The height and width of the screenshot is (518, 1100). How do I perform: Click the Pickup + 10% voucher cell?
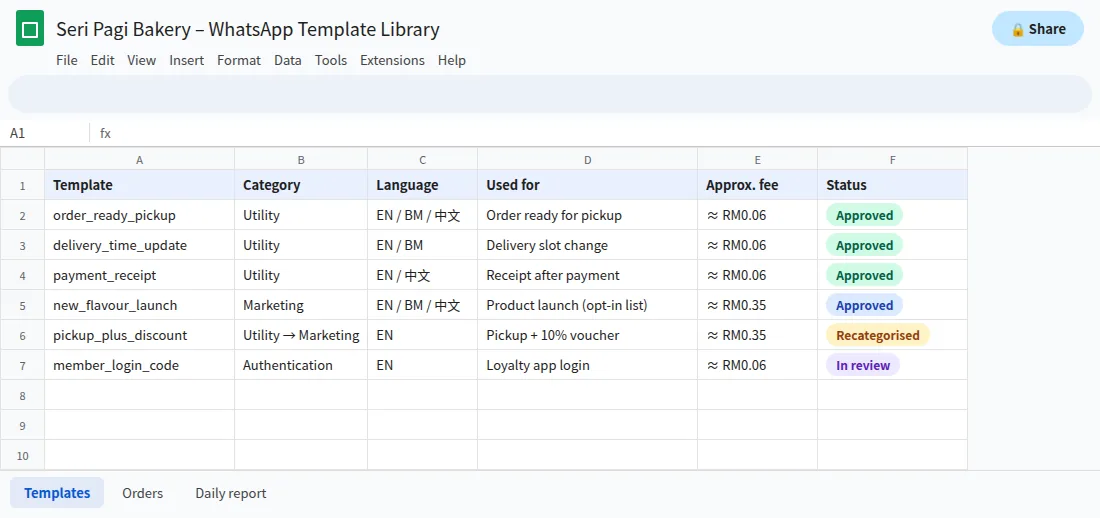(x=587, y=336)
